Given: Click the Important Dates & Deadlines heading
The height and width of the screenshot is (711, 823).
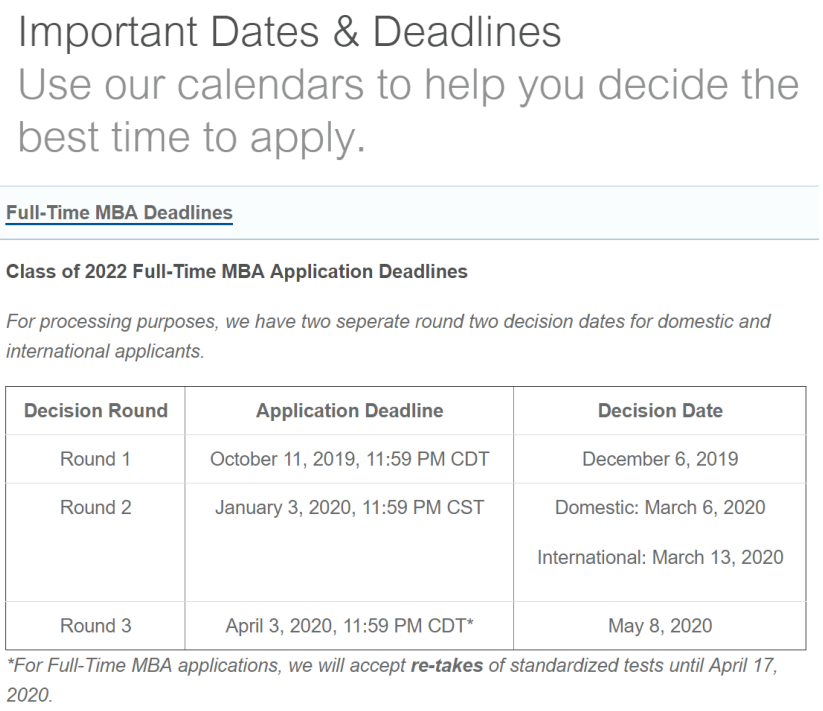Looking at the screenshot, I should point(290,33).
